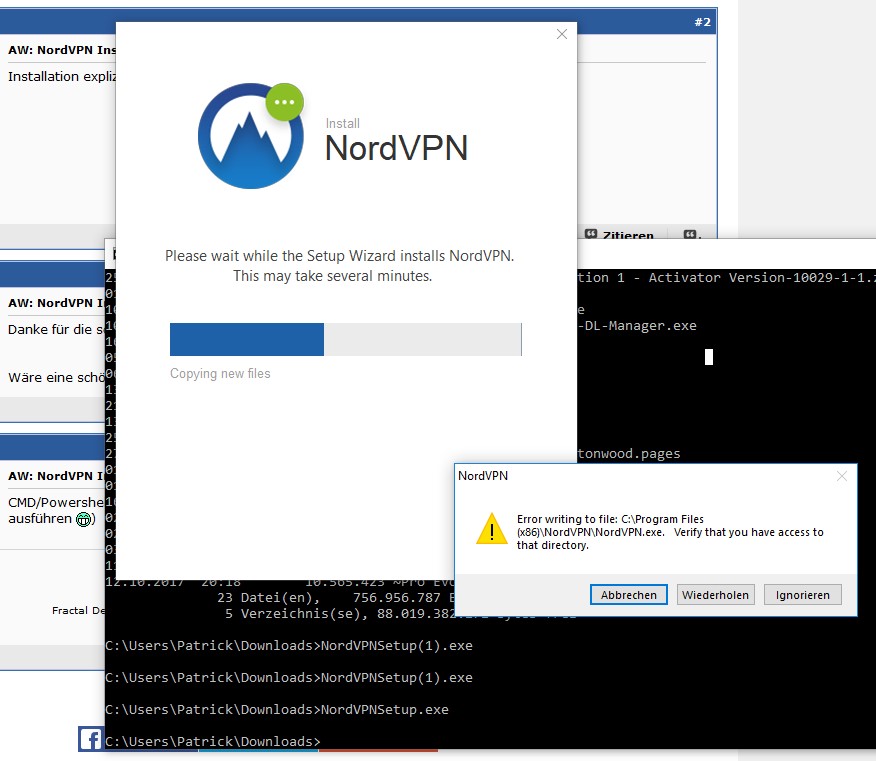Image resolution: width=876 pixels, height=761 pixels.
Task: Close the NordVPN installer window
Action: 562,34
